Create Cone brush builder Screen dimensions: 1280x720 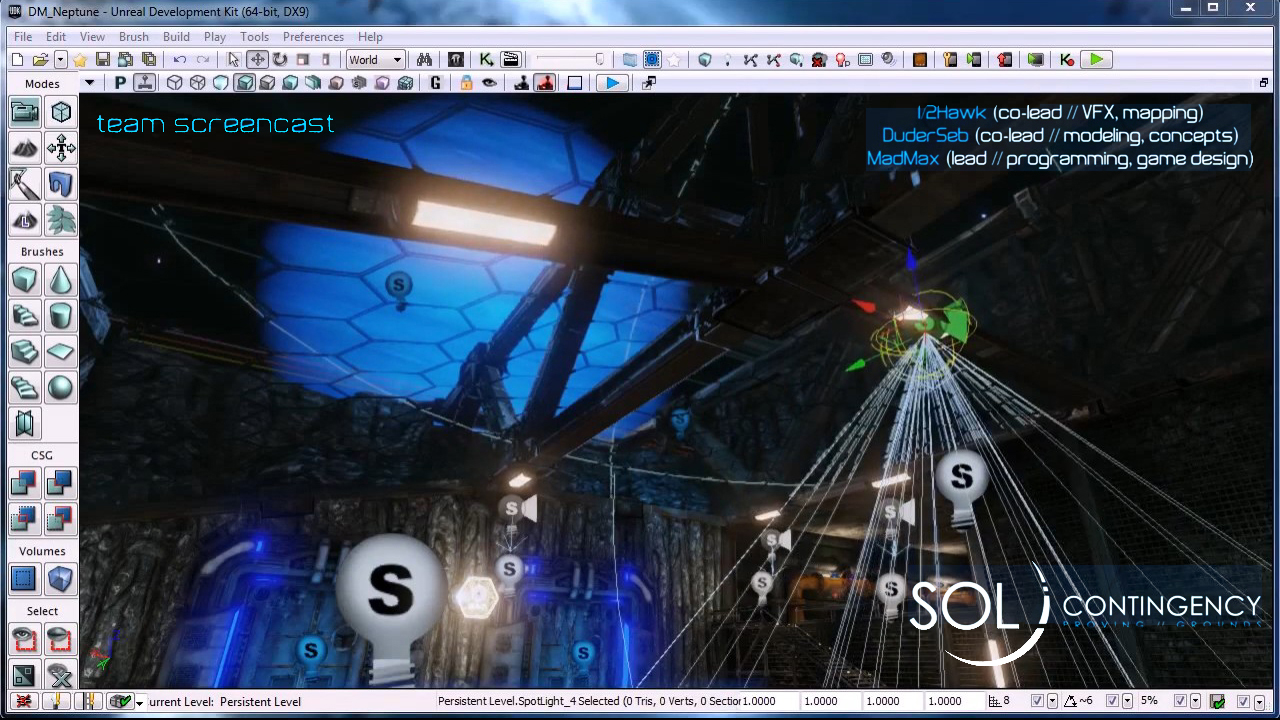pos(61,281)
